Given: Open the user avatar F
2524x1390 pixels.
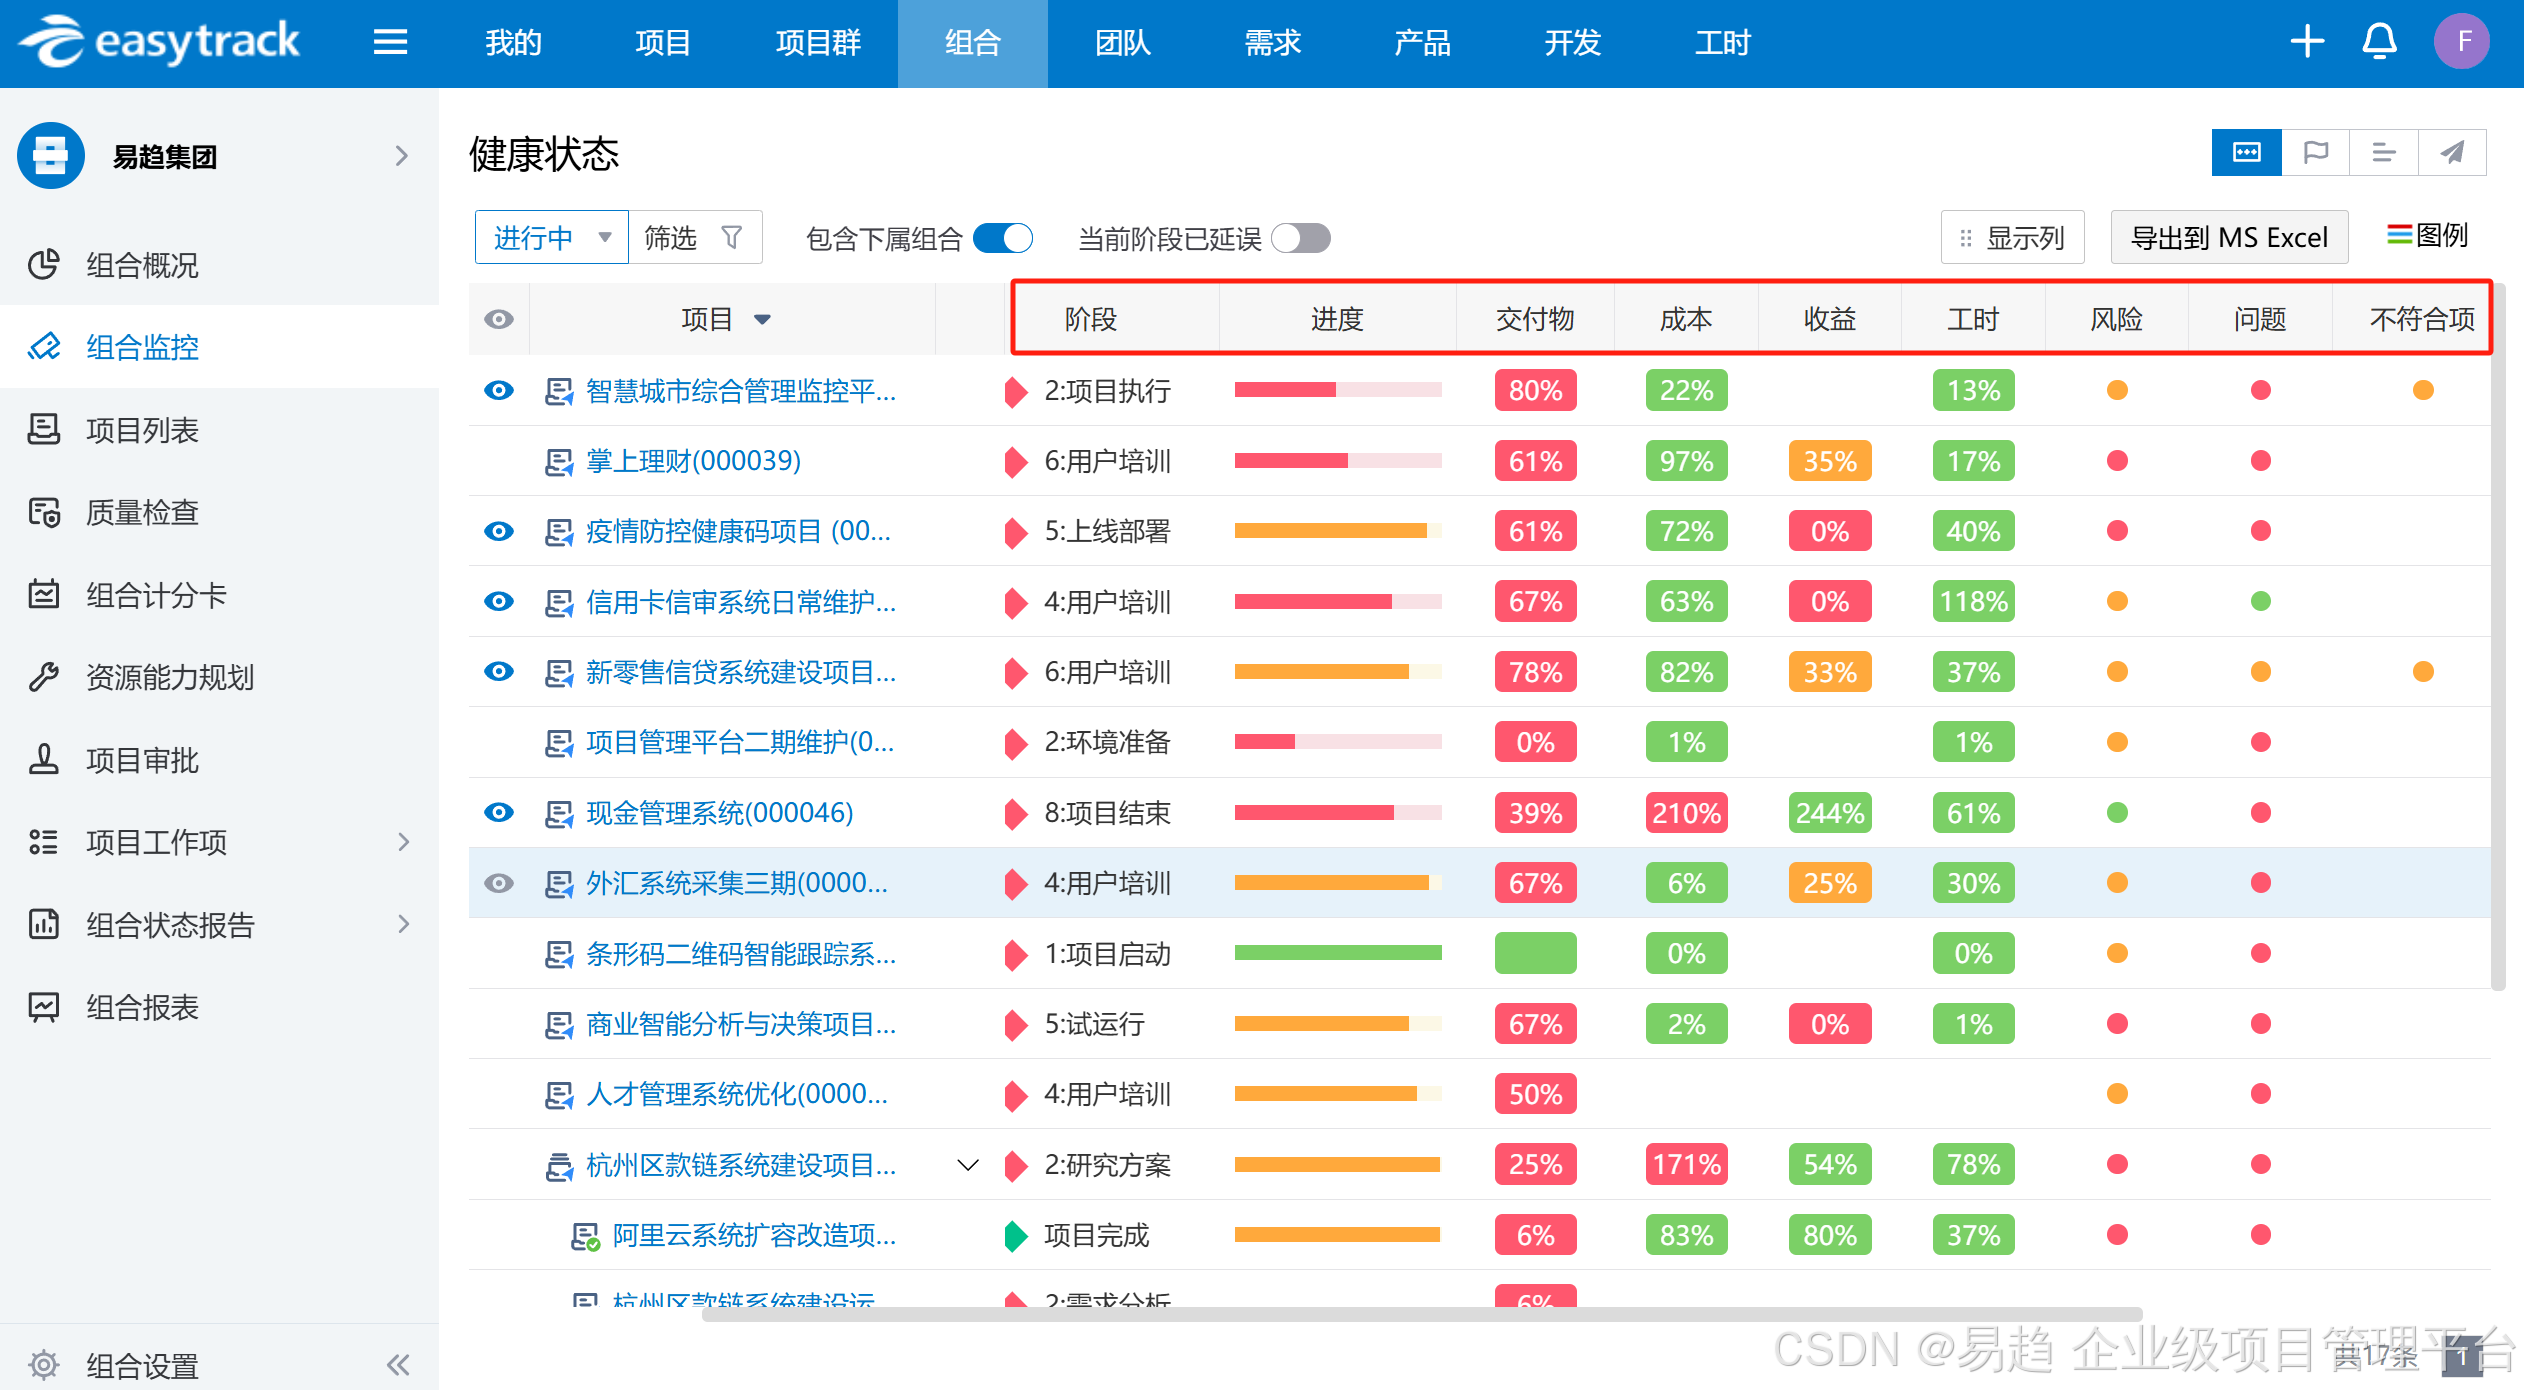Looking at the screenshot, I should tap(2461, 42).
